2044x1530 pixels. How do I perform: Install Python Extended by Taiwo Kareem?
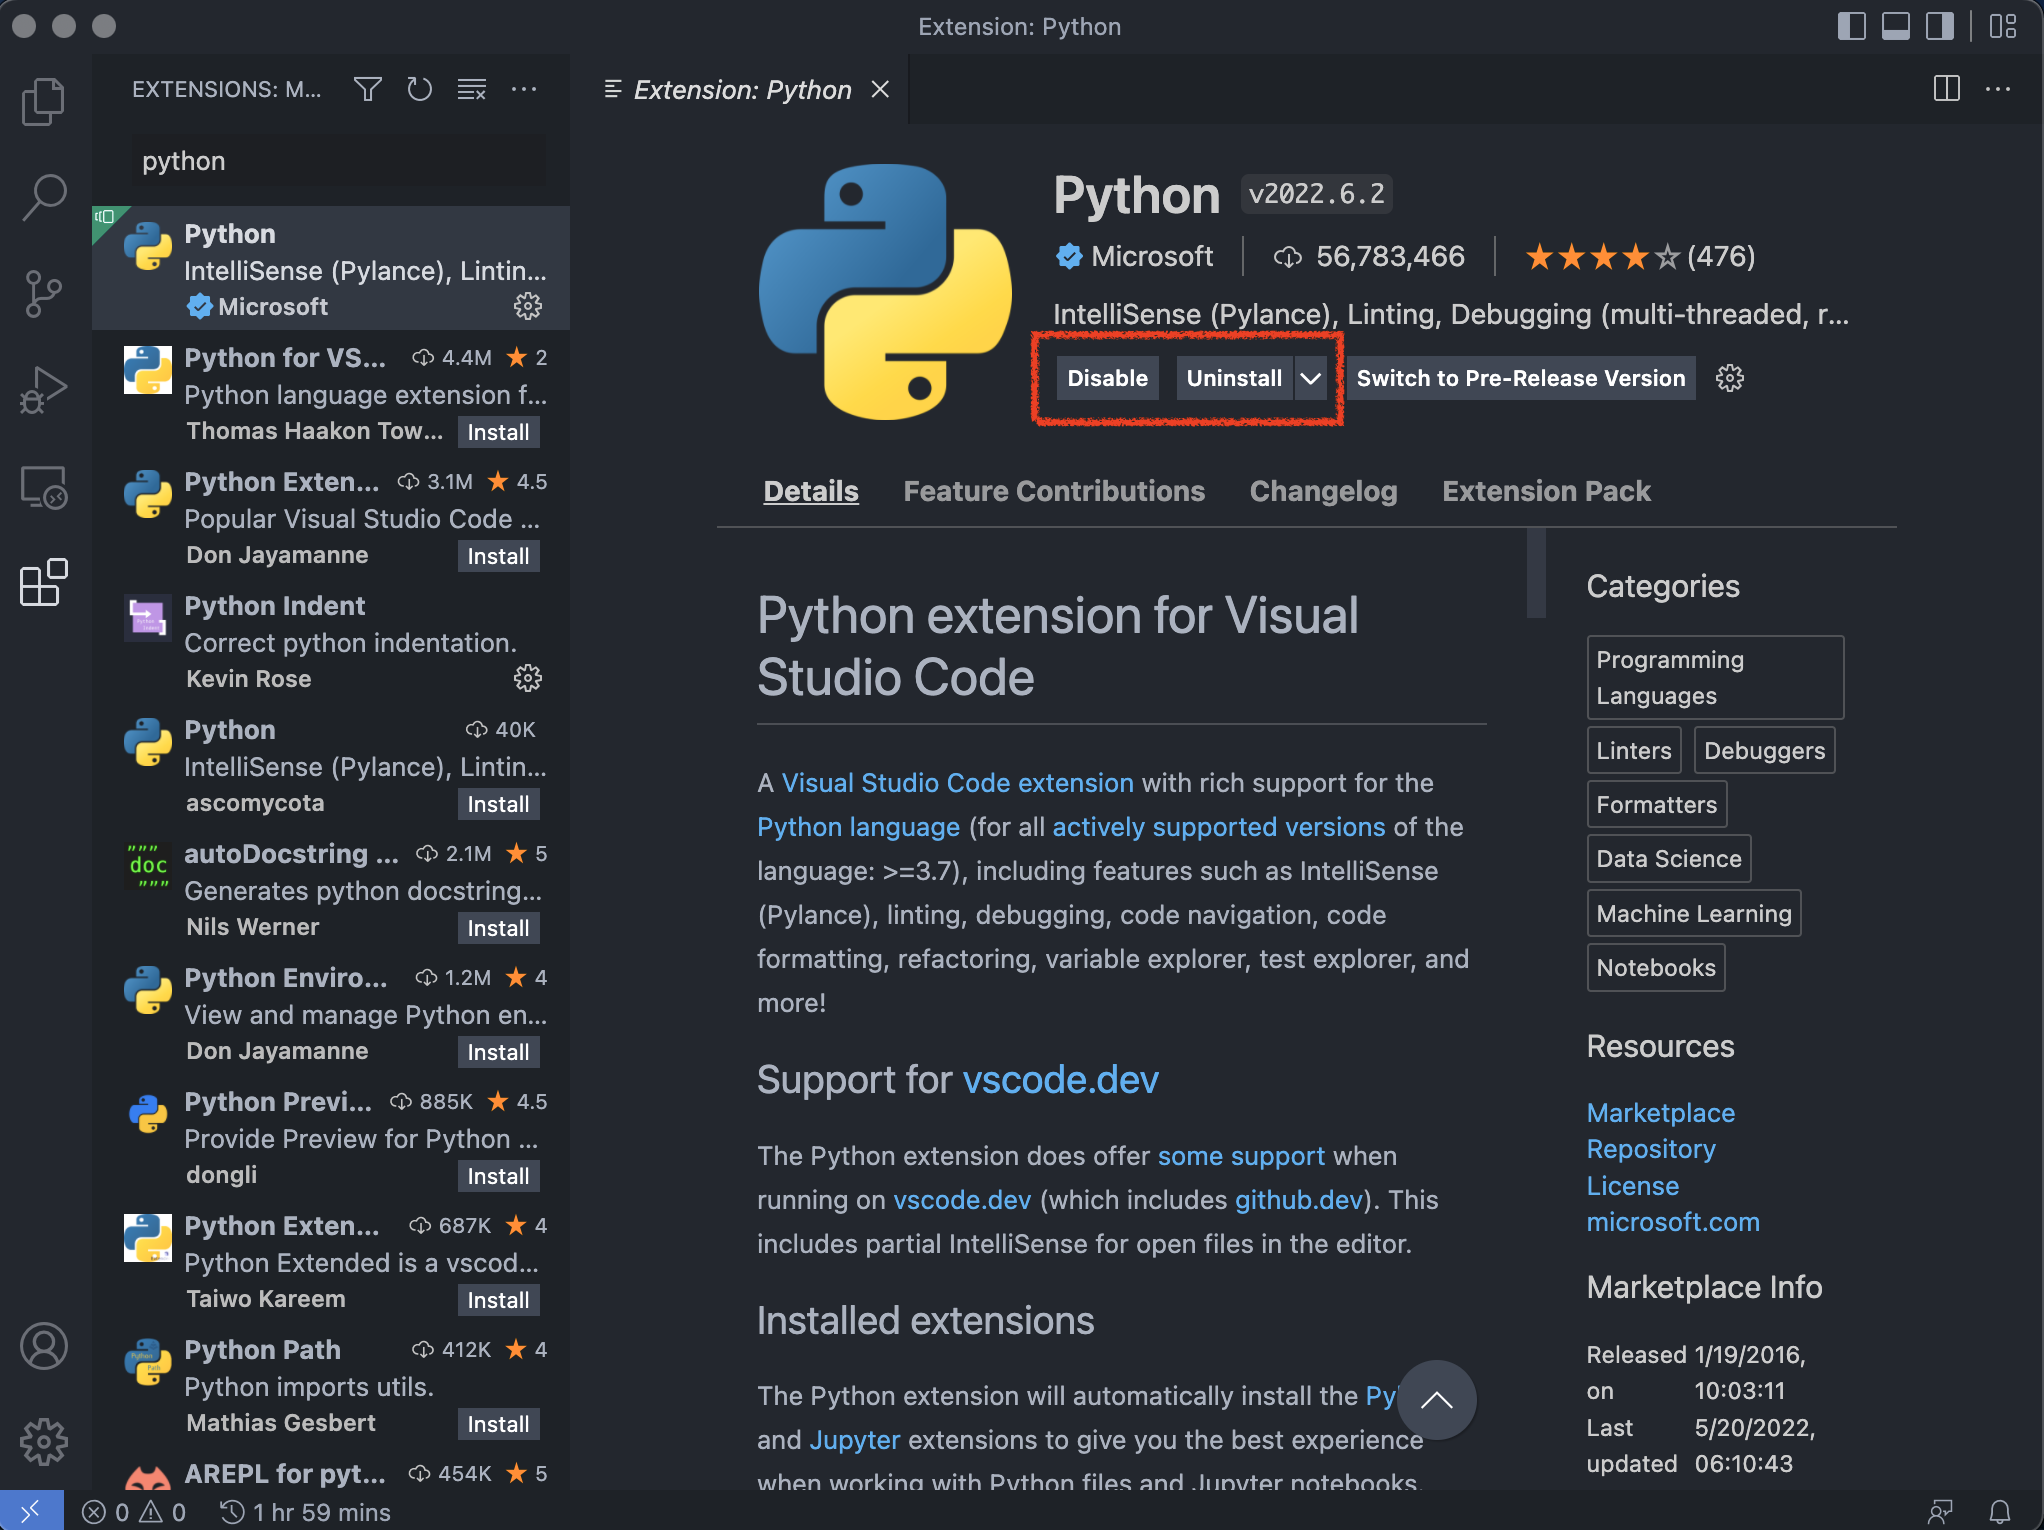pos(498,1300)
